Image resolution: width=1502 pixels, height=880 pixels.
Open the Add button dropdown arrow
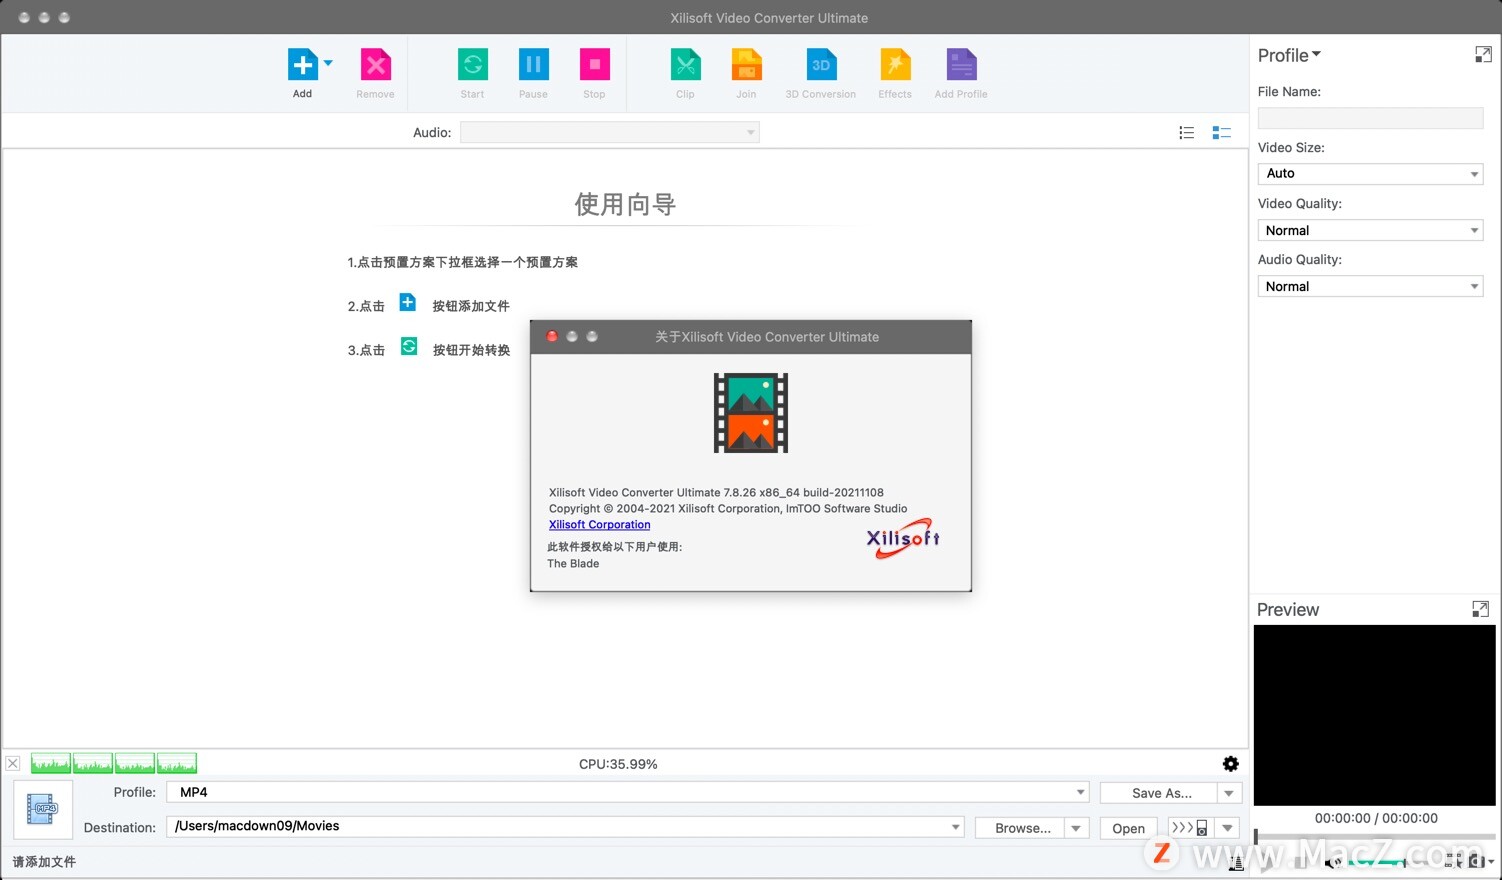(328, 63)
